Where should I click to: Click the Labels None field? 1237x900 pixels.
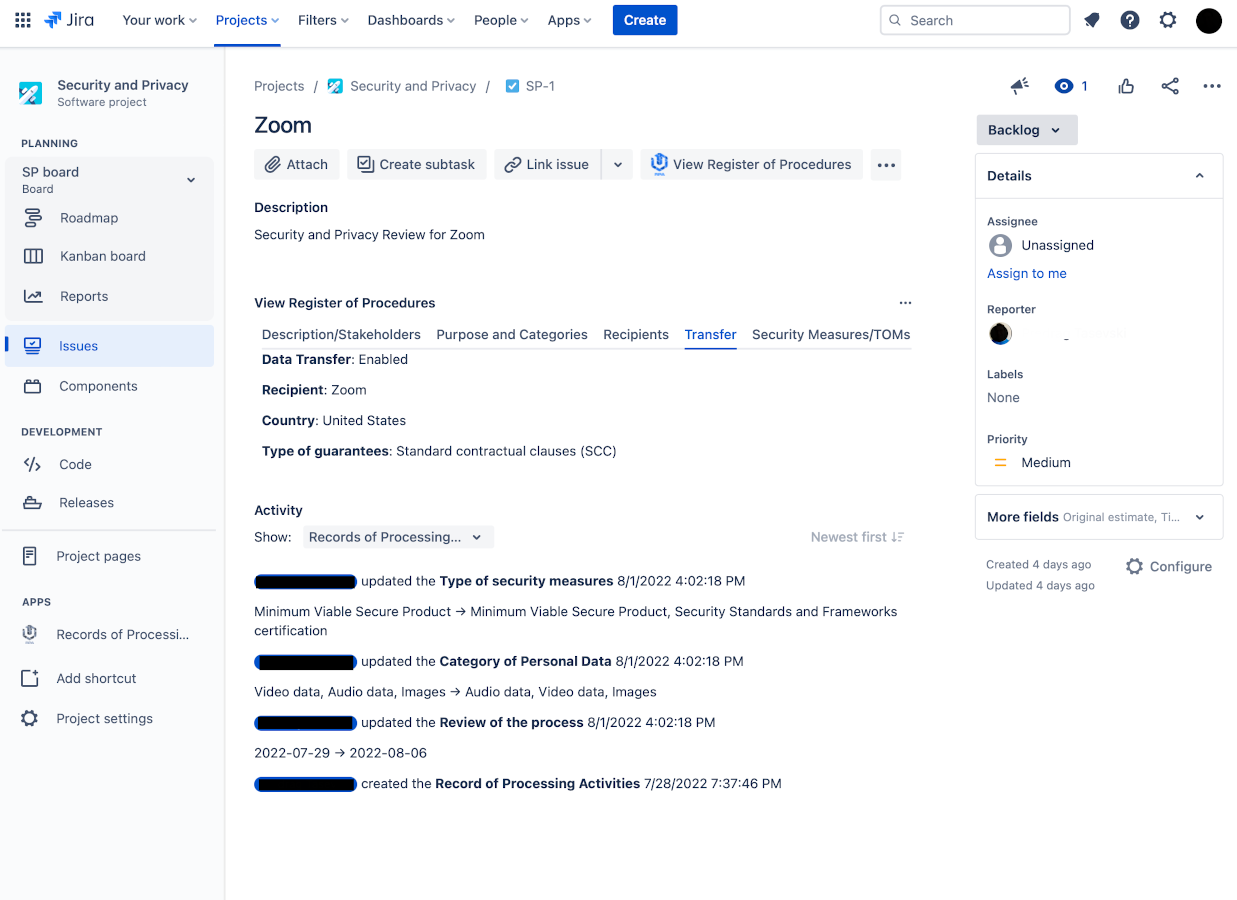point(1003,398)
